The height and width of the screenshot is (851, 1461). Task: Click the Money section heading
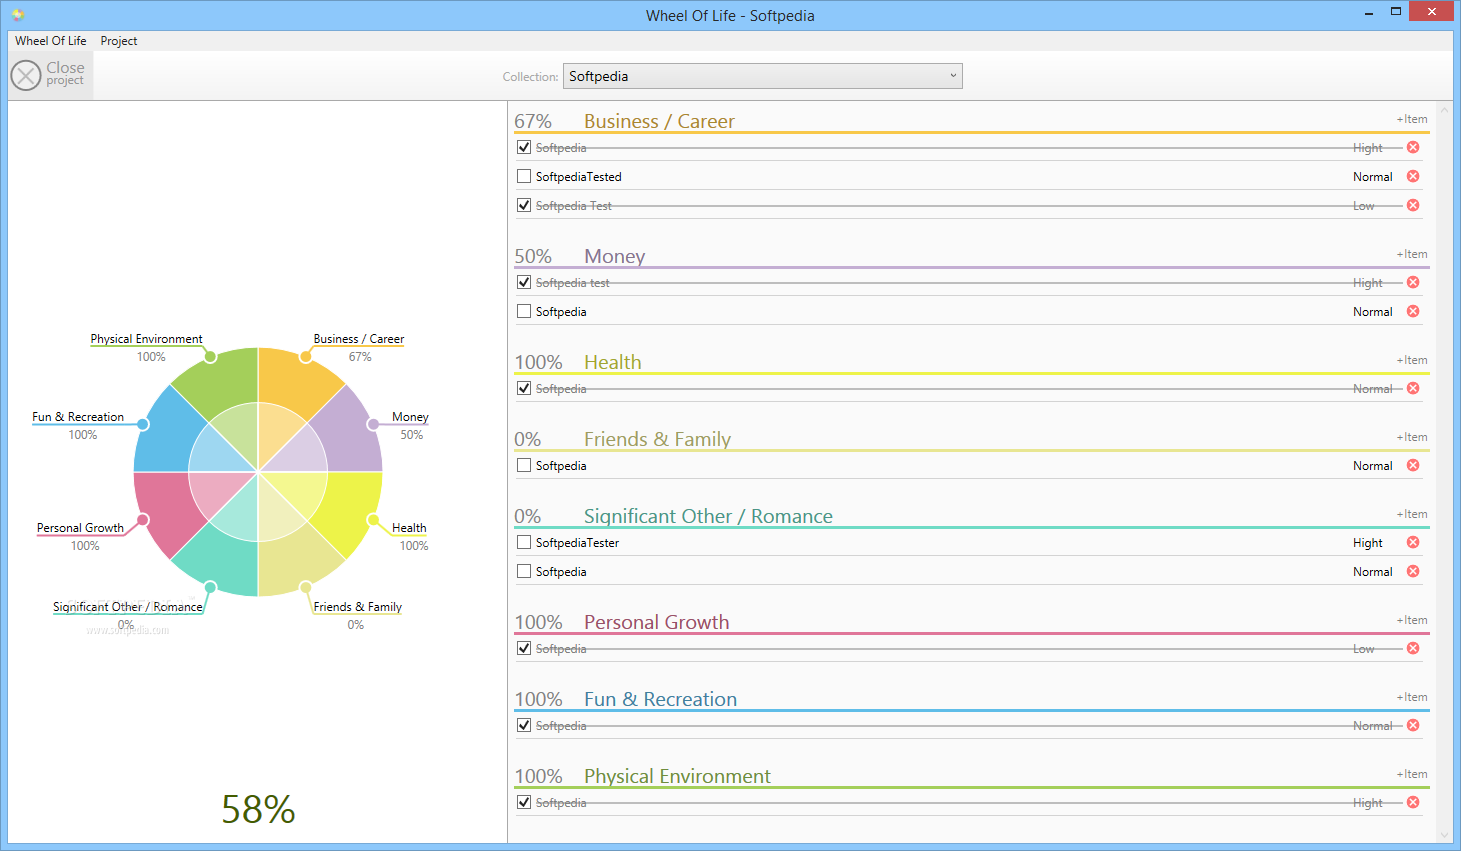[614, 256]
